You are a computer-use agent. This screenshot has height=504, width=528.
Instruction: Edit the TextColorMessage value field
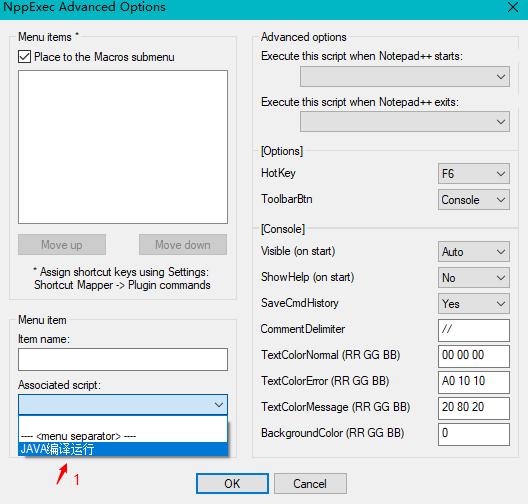(473, 408)
